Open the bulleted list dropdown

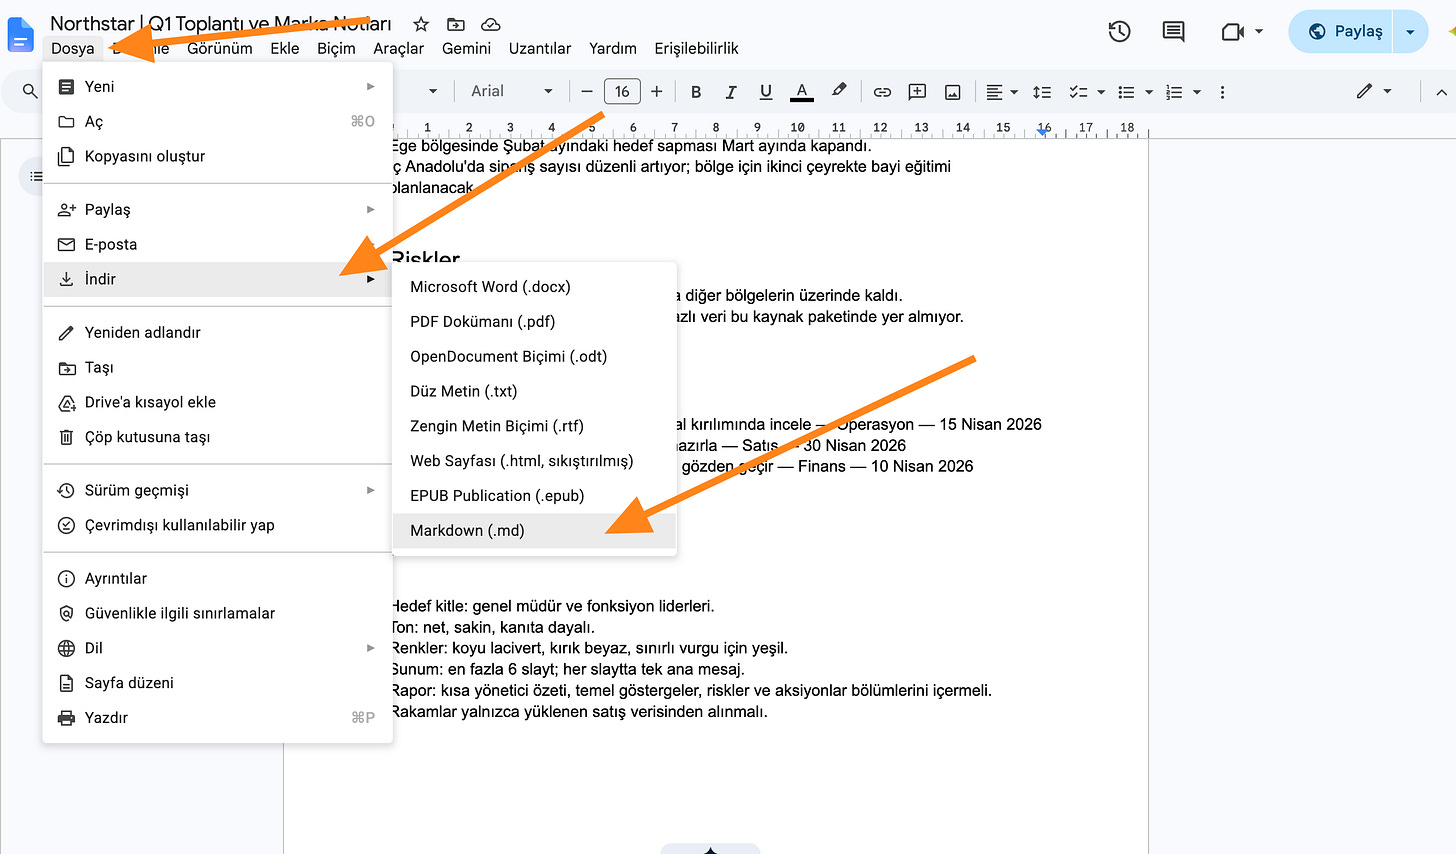pos(1135,92)
